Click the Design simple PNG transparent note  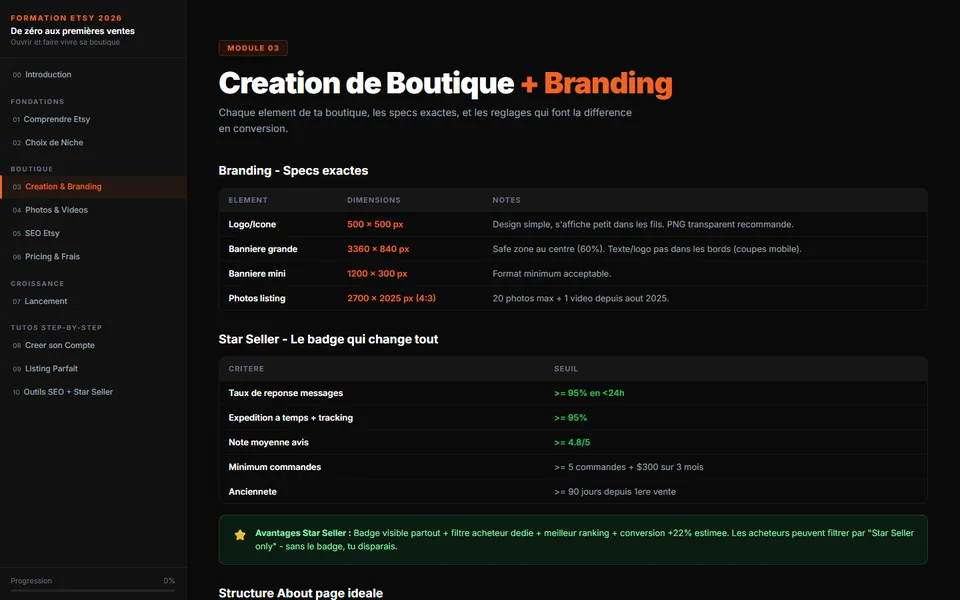point(643,225)
